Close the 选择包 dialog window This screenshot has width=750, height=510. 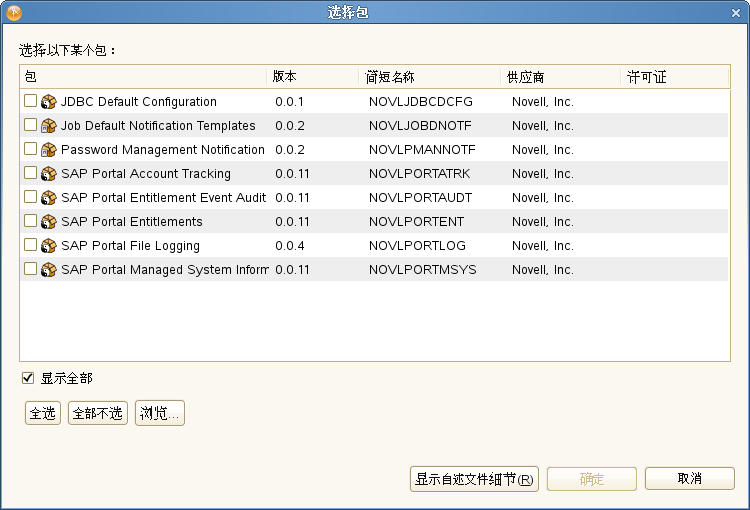click(x=736, y=13)
